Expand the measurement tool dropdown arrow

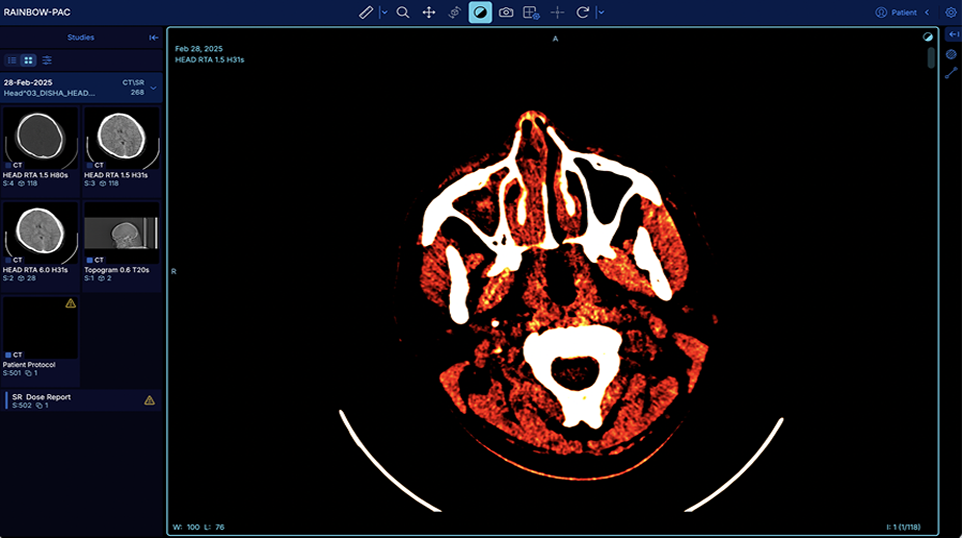click(x=384, y=13)
